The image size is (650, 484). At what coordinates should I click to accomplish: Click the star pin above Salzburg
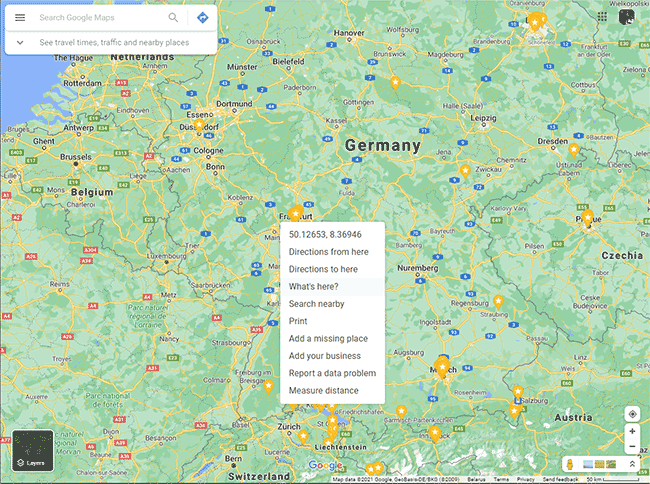518,392
